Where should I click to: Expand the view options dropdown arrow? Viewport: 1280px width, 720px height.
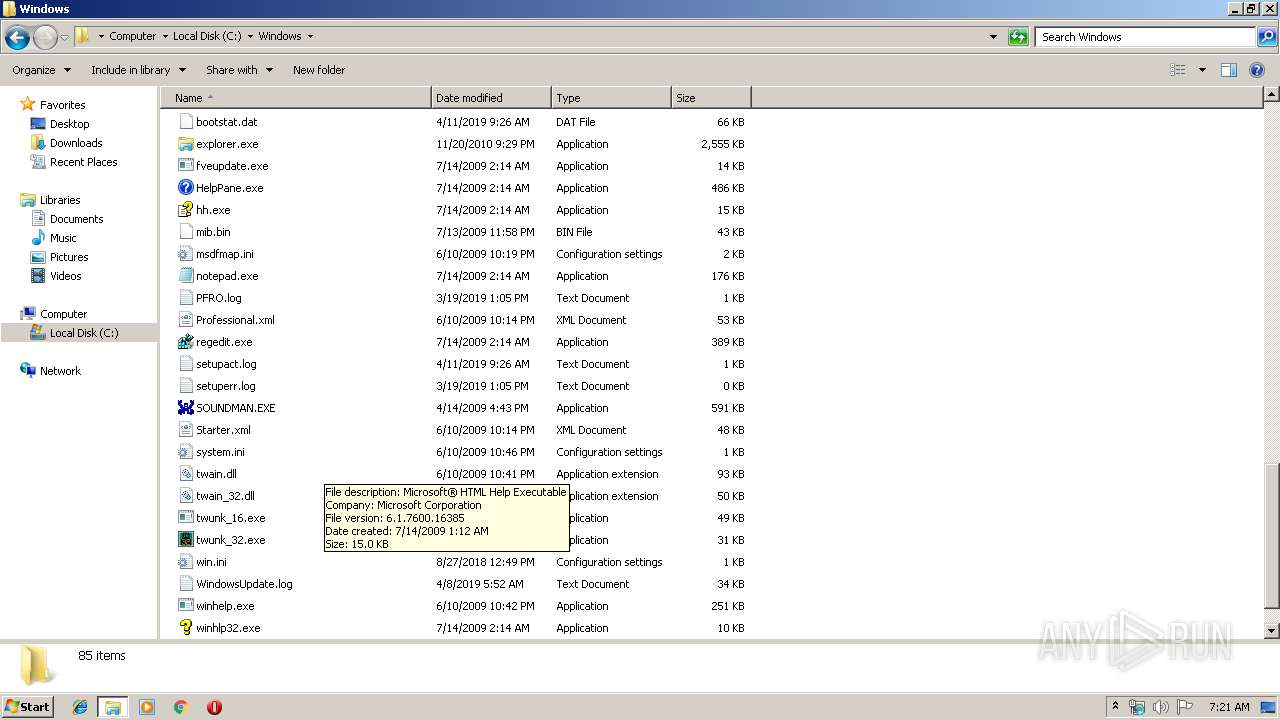(1202, 70)
